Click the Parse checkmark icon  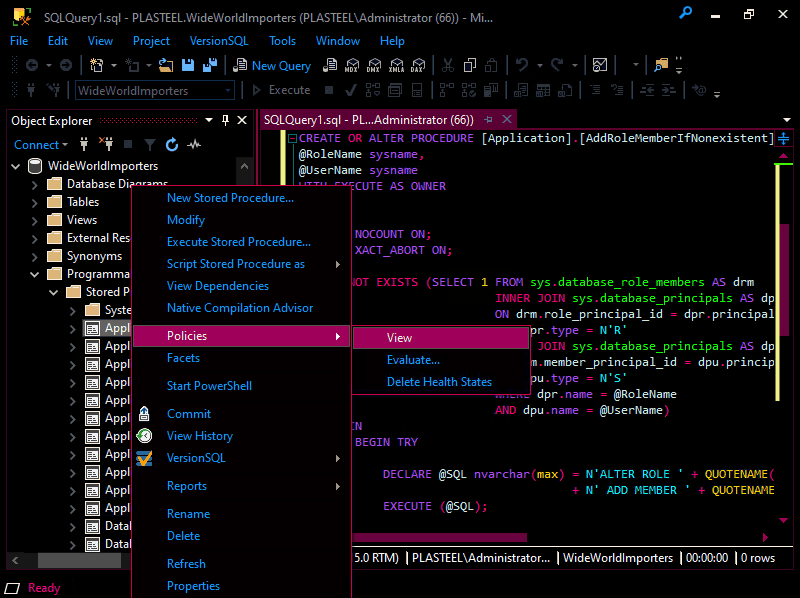click(x=351, y=90)
